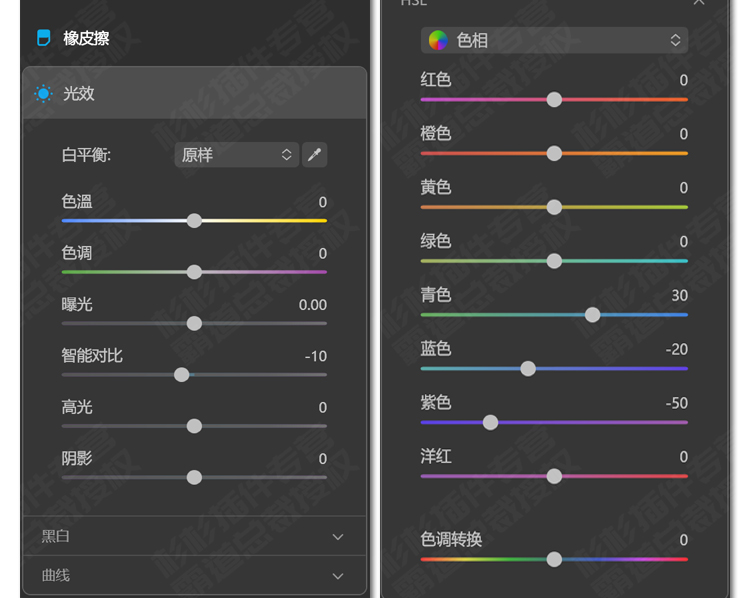Viewport: 750px width, 598px height.
Task: Click the color wheel icon beside 色相
Action: click(438, 40)
